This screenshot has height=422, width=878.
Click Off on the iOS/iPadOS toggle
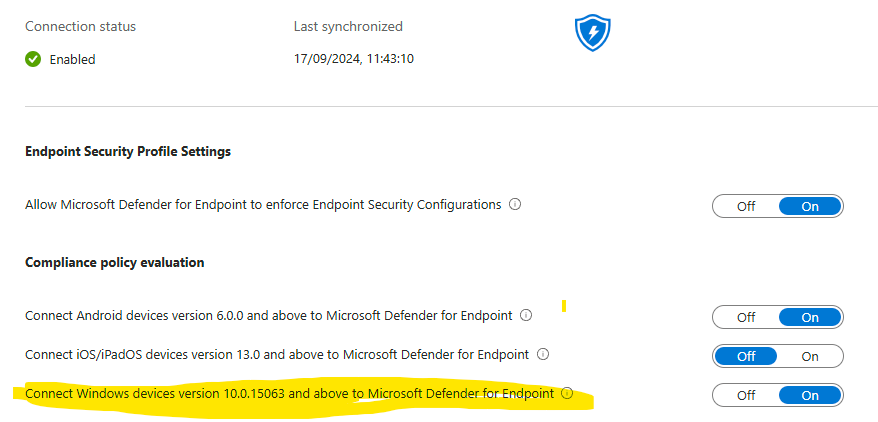746,357
